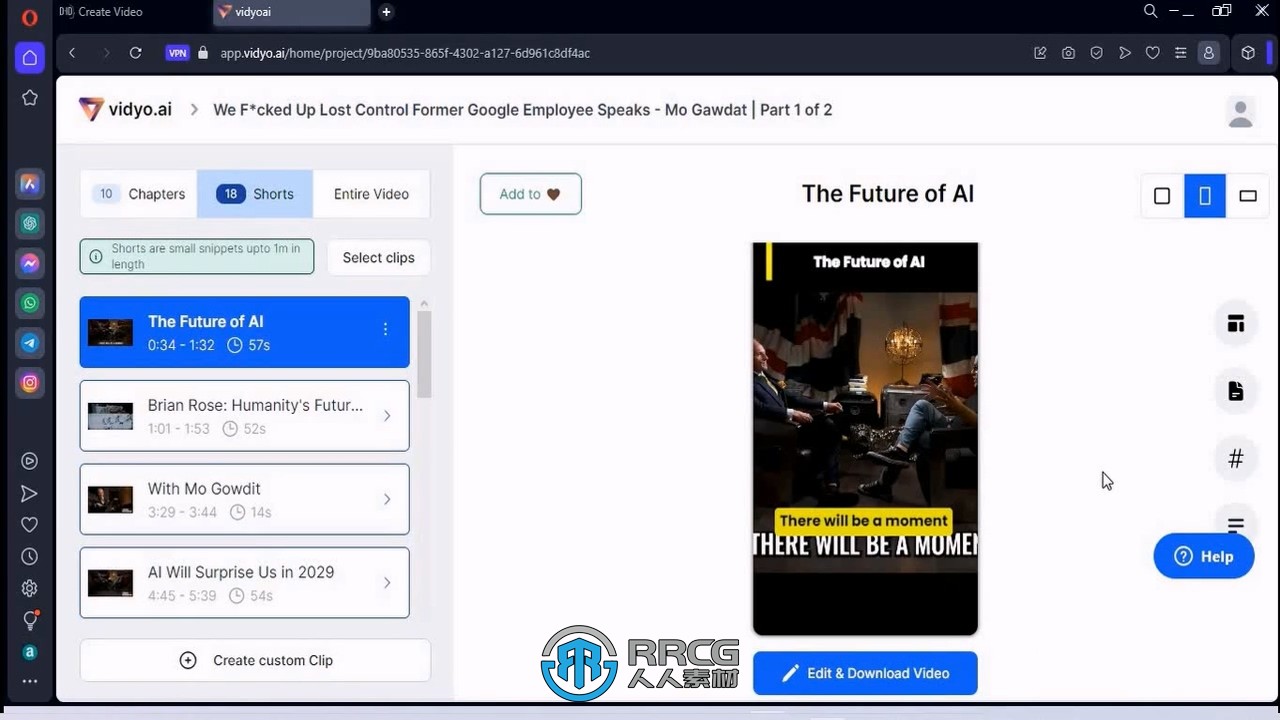Open the browser profile account icon
This screenshot has height=720, width=1280.
pyautogui.click(x=1208, y=53)
